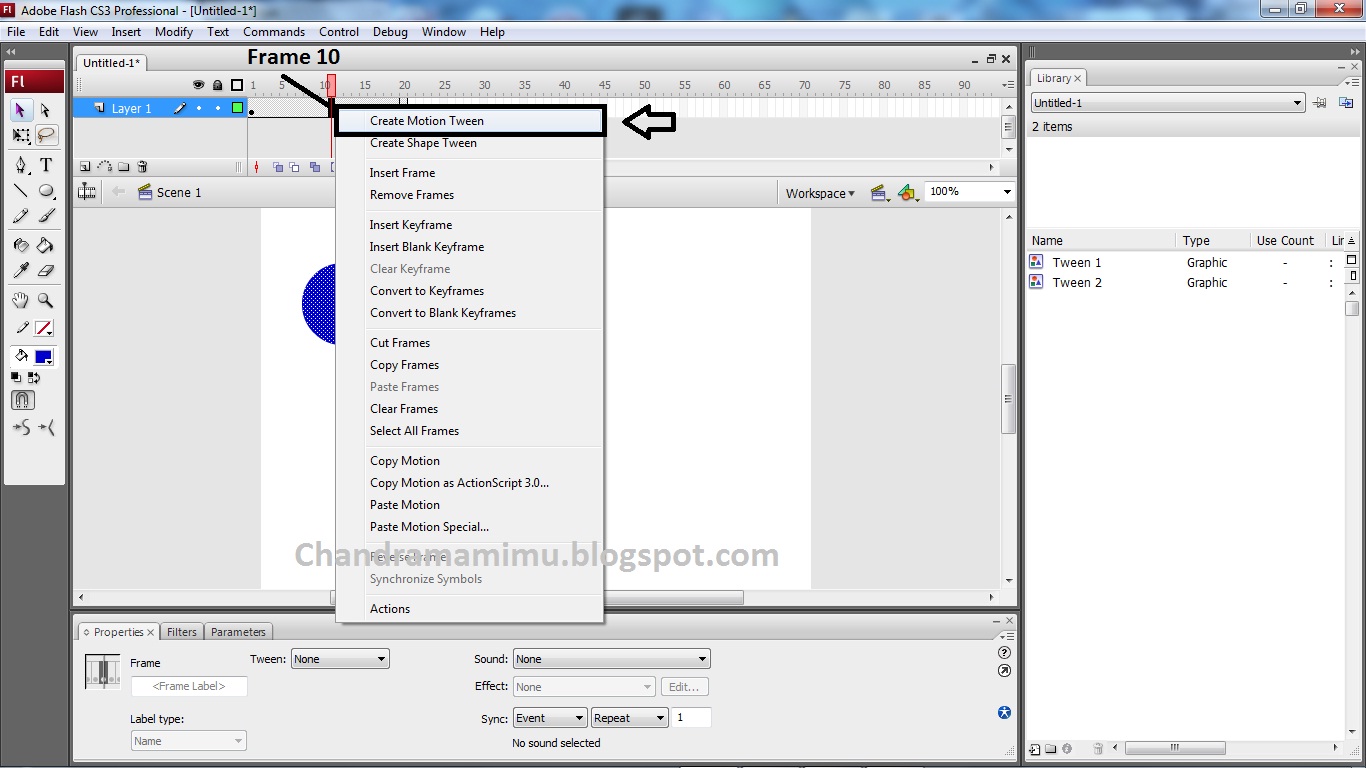Click the Add Motion Guide icon
The width and height of the screenshot is (1366, 768).
pos(104,167)
